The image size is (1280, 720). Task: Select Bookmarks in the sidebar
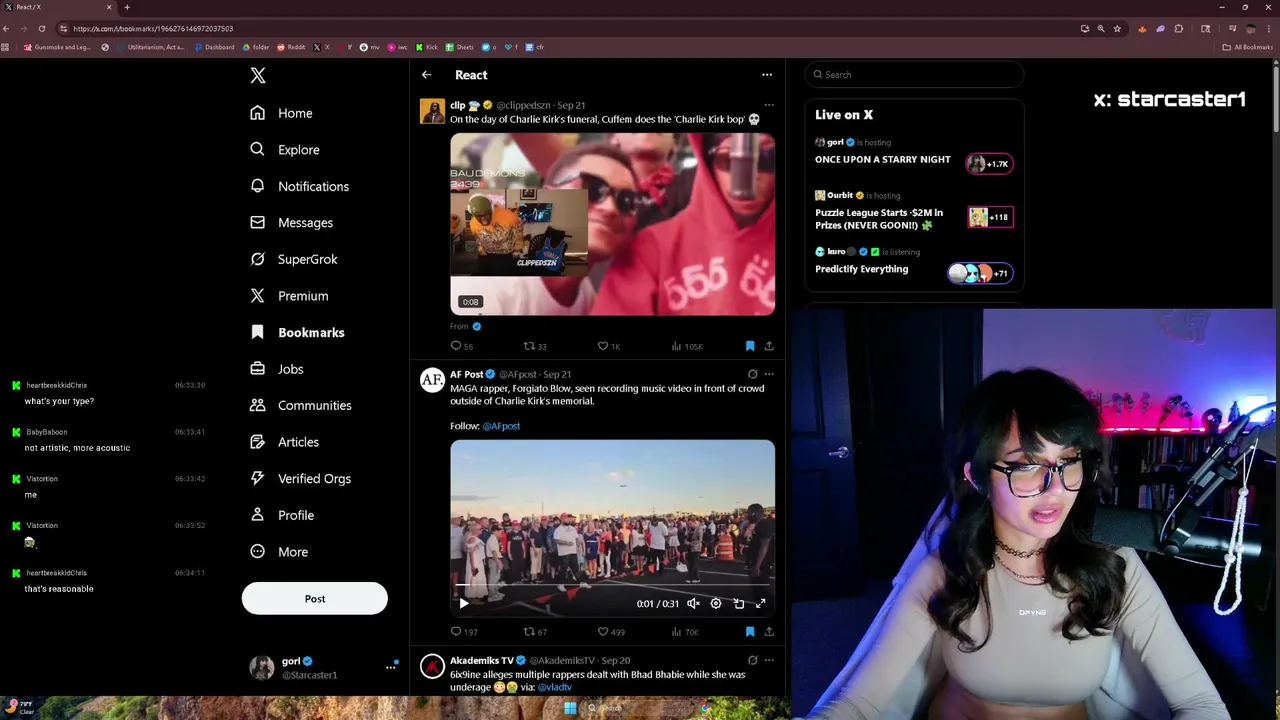[297, 332]
